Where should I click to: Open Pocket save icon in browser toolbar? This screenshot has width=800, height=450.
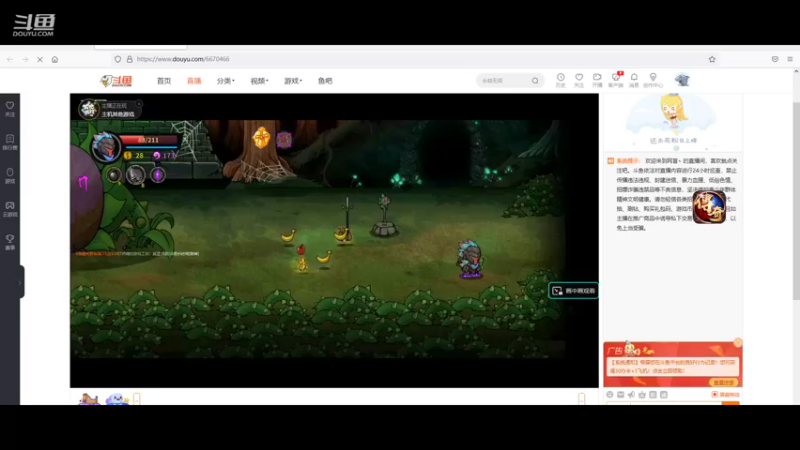(775, 59)
